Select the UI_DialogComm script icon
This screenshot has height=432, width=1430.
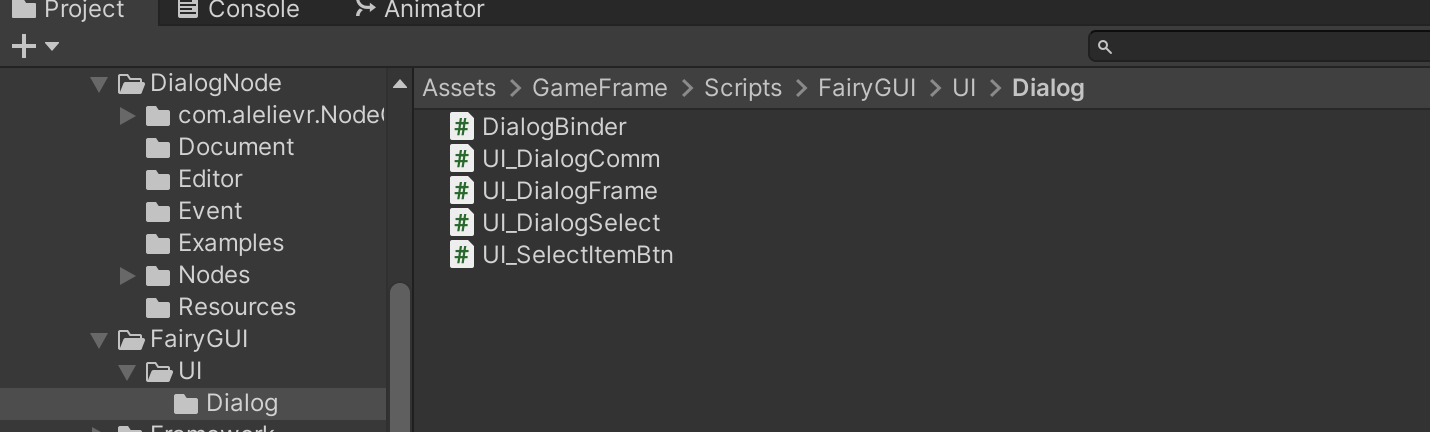[x=461, y=159]
